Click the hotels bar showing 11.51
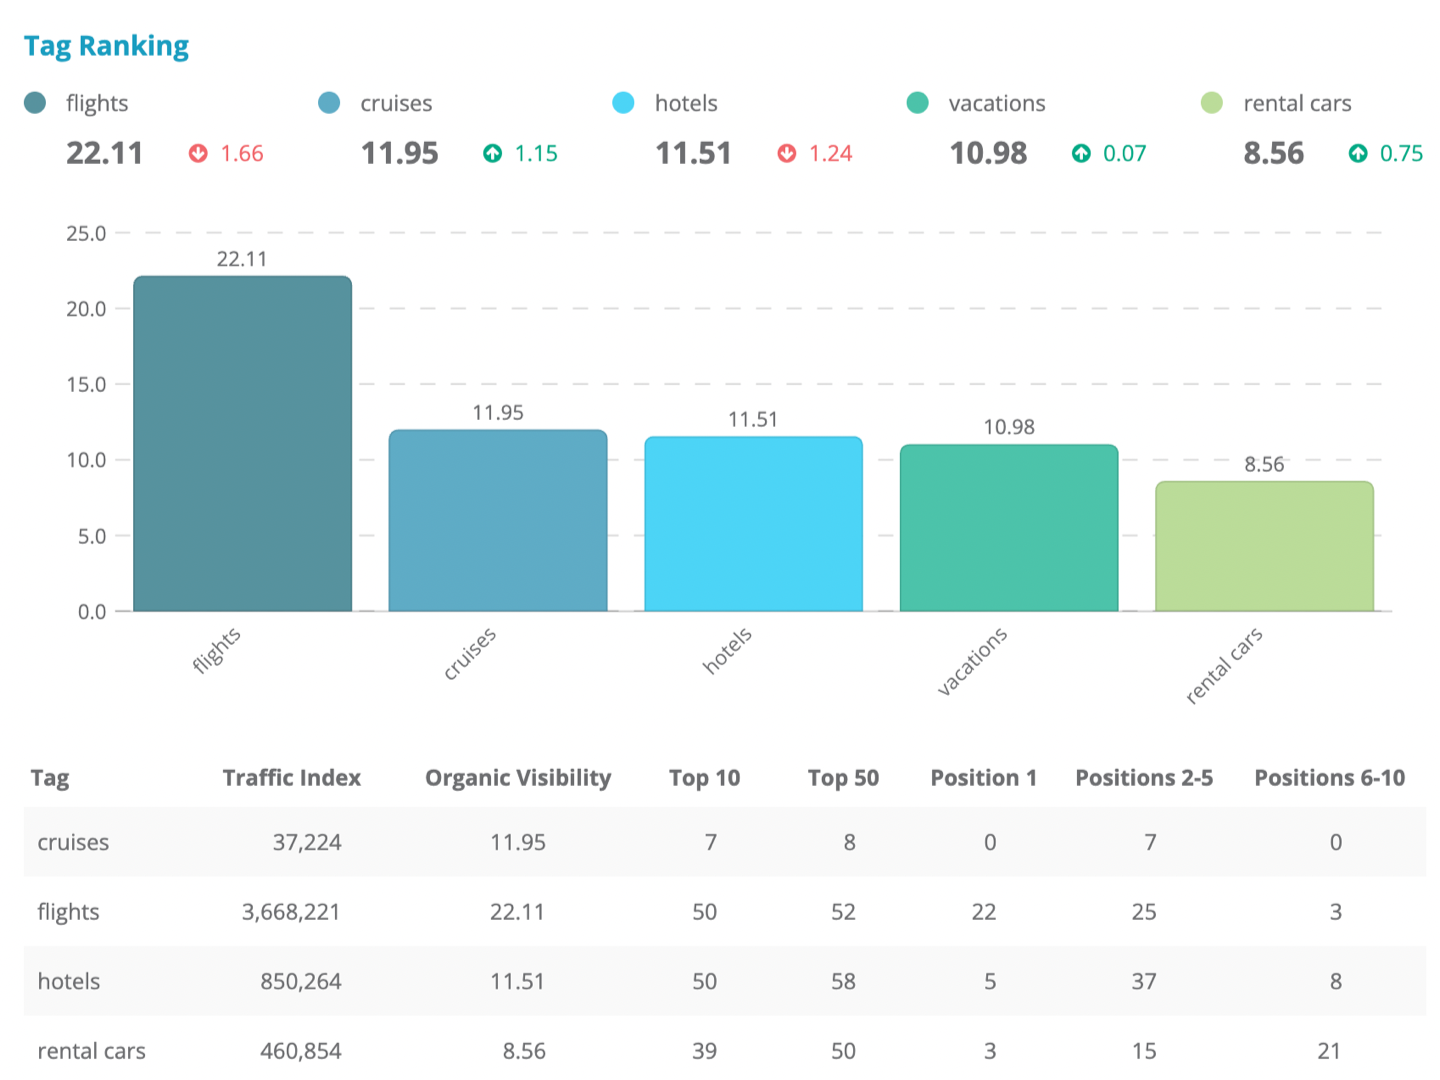Screen dimensions: 1440x1080 coord(753,524)
